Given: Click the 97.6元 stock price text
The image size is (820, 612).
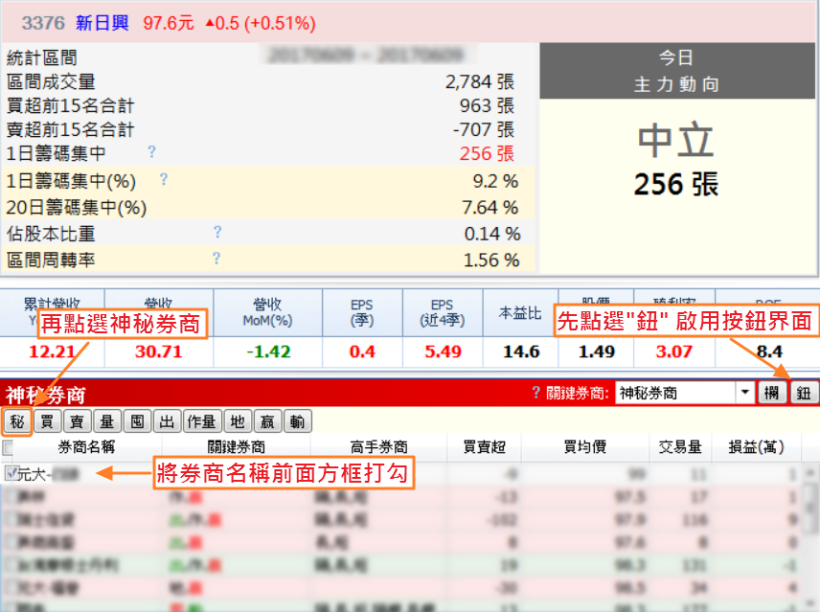Looking at the screenshot, I should point(168,23).
